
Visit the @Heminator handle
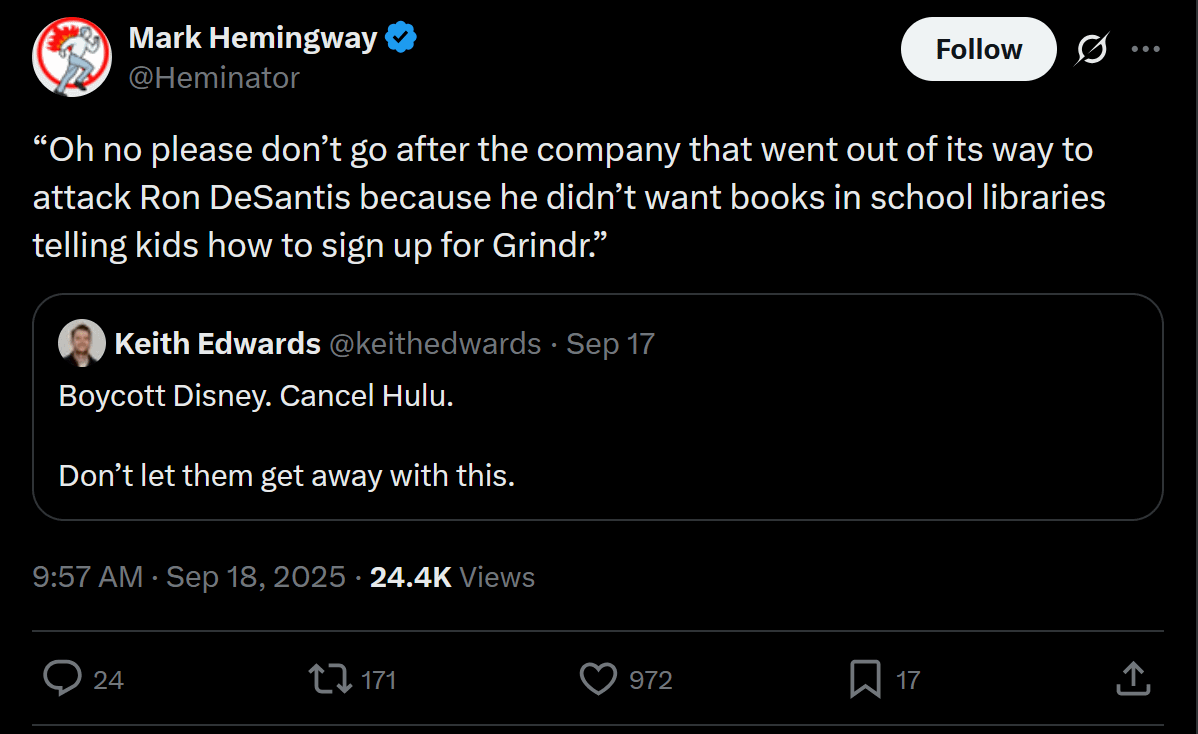point(214,78)
